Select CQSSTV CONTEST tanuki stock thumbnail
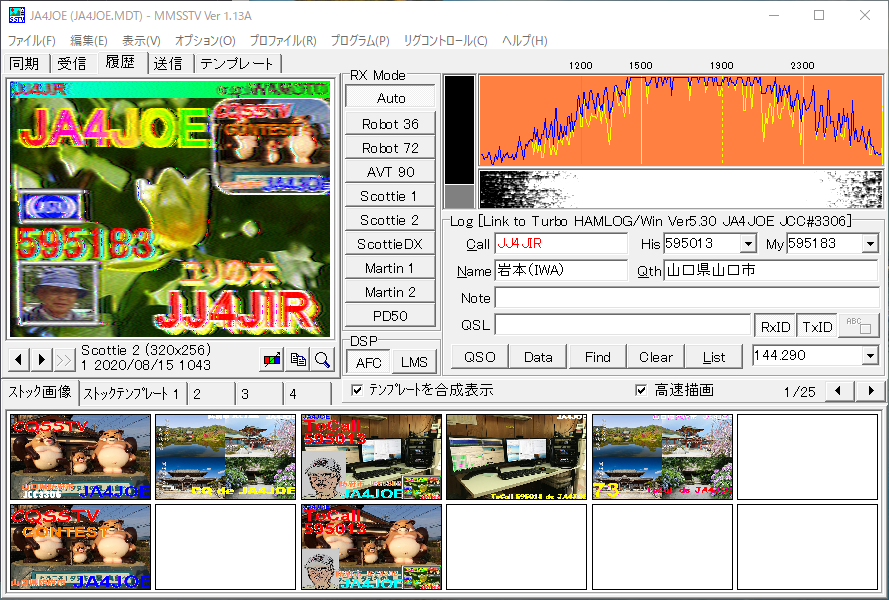The width and height of the screenshot is (889, 600). 81,547
